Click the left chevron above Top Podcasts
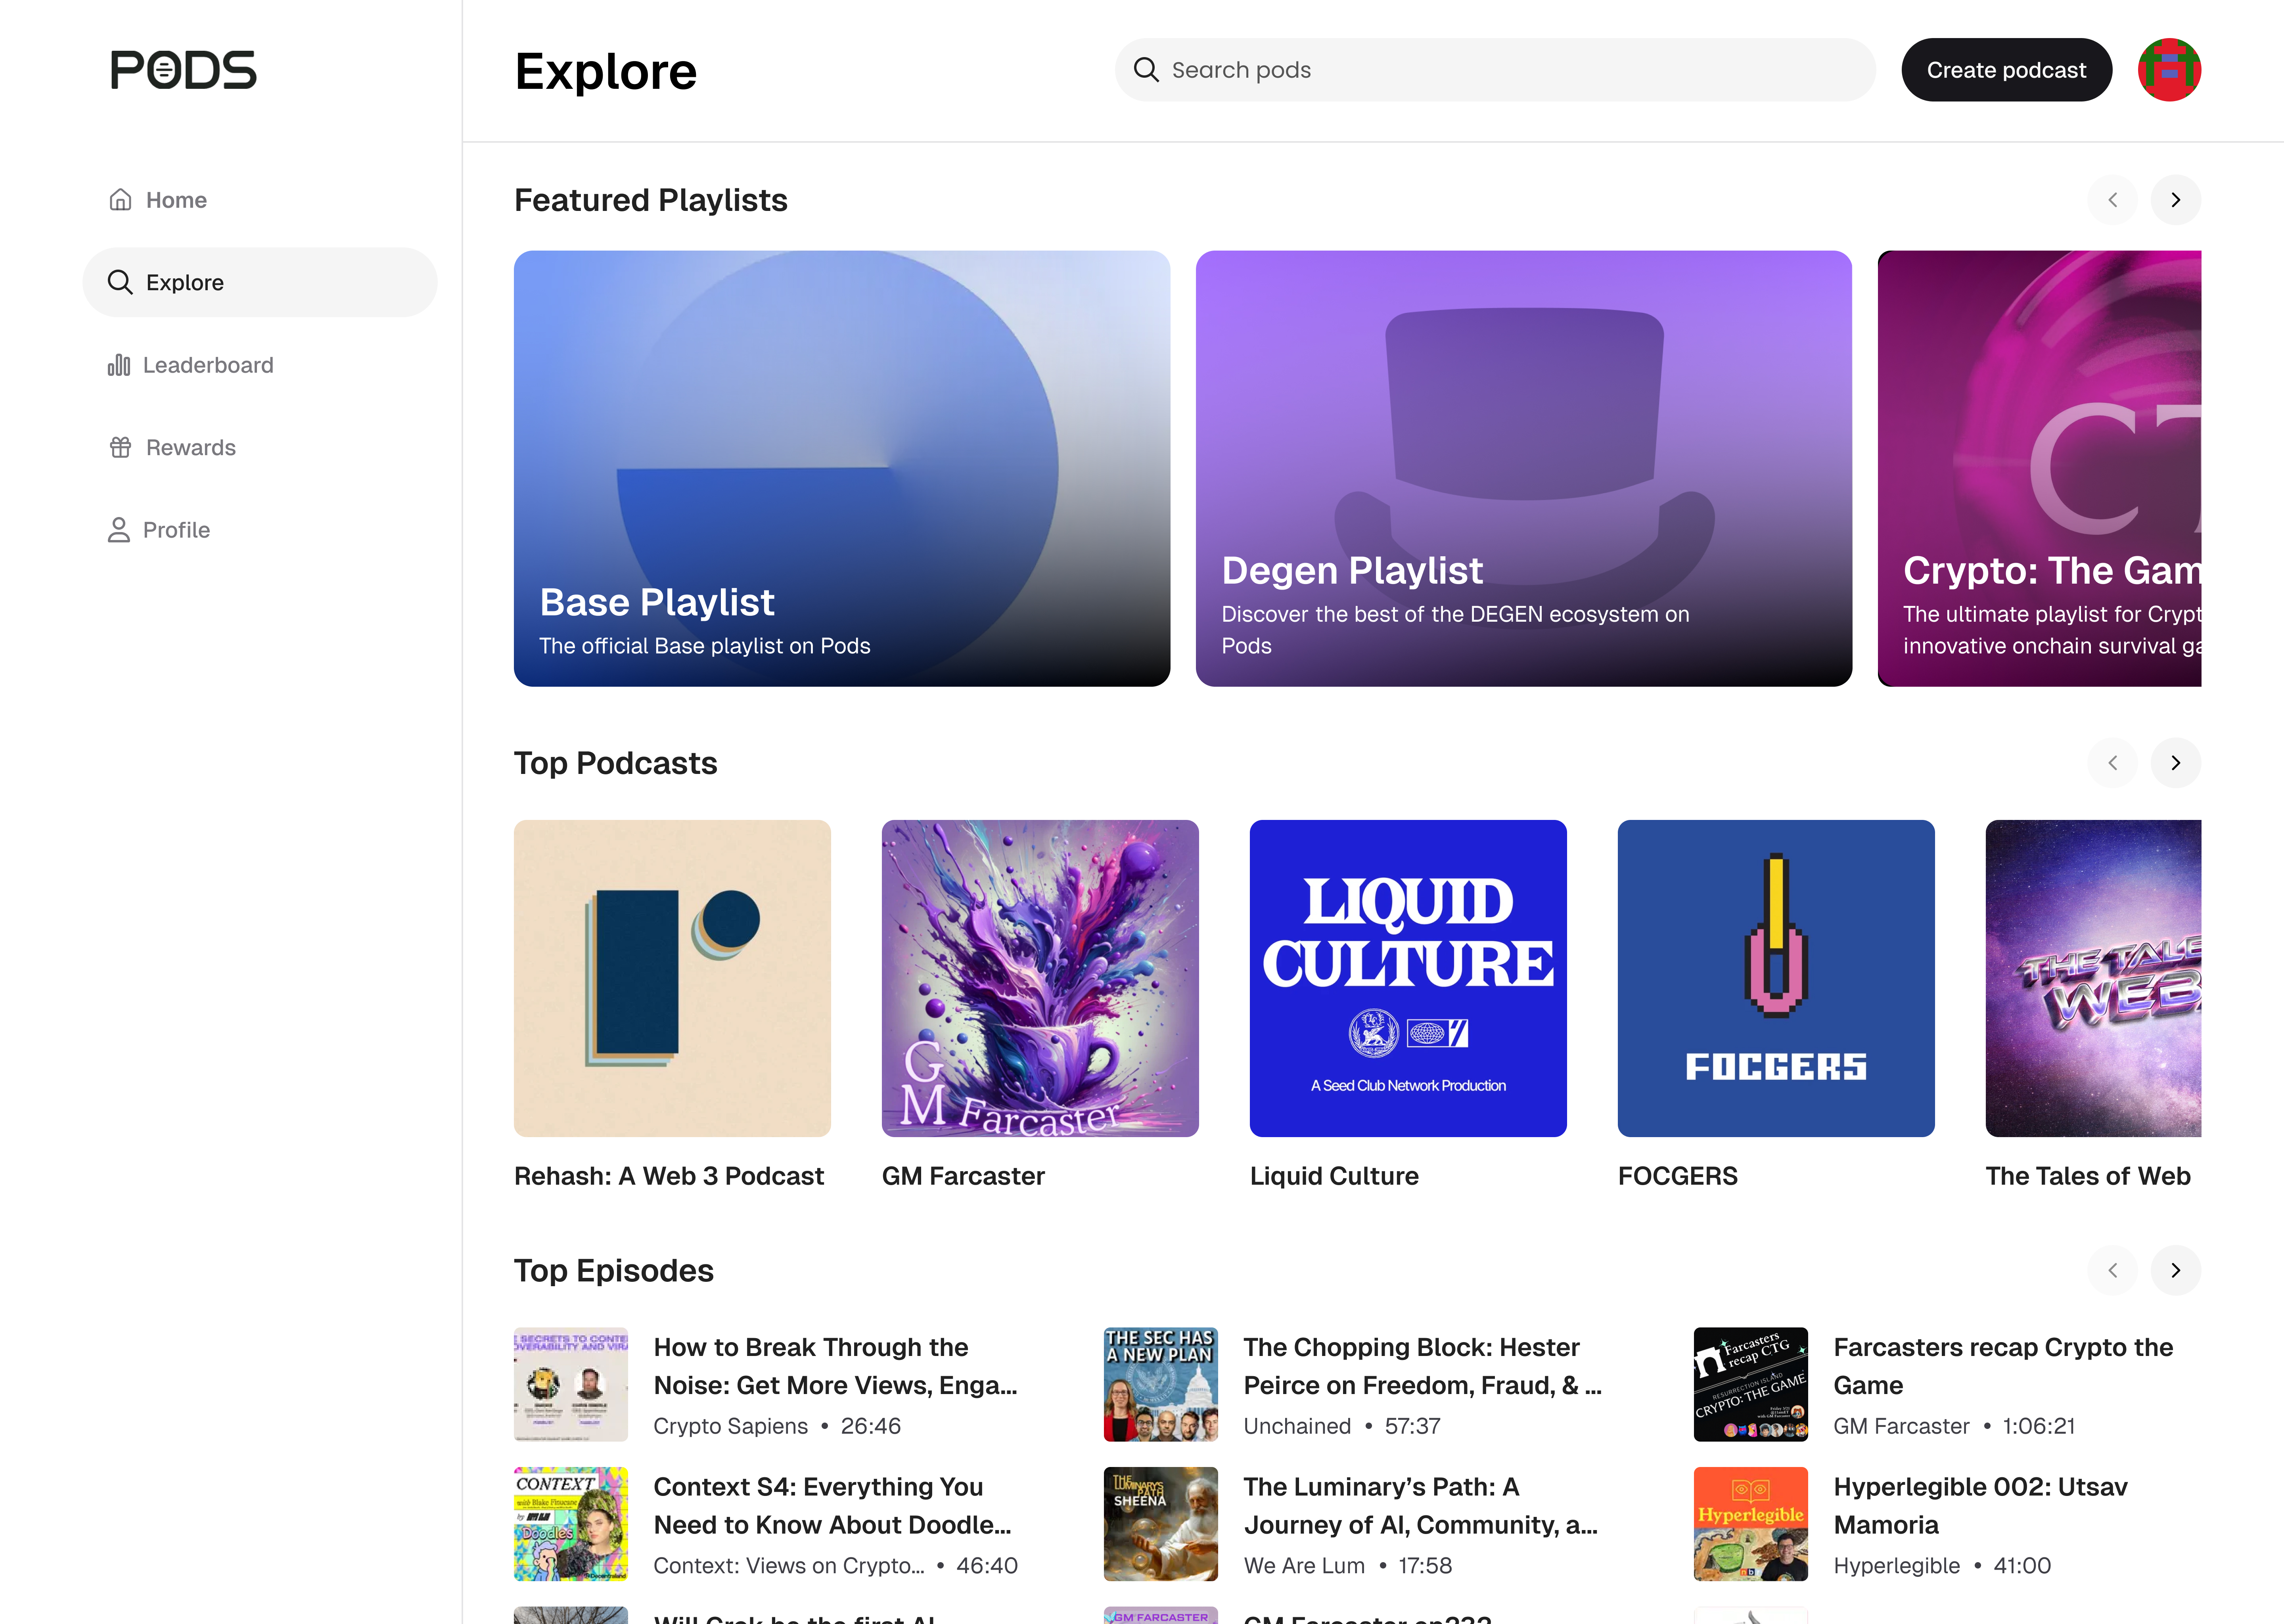Viewport: 2284px width, 1624px height. pos(2113,762)
